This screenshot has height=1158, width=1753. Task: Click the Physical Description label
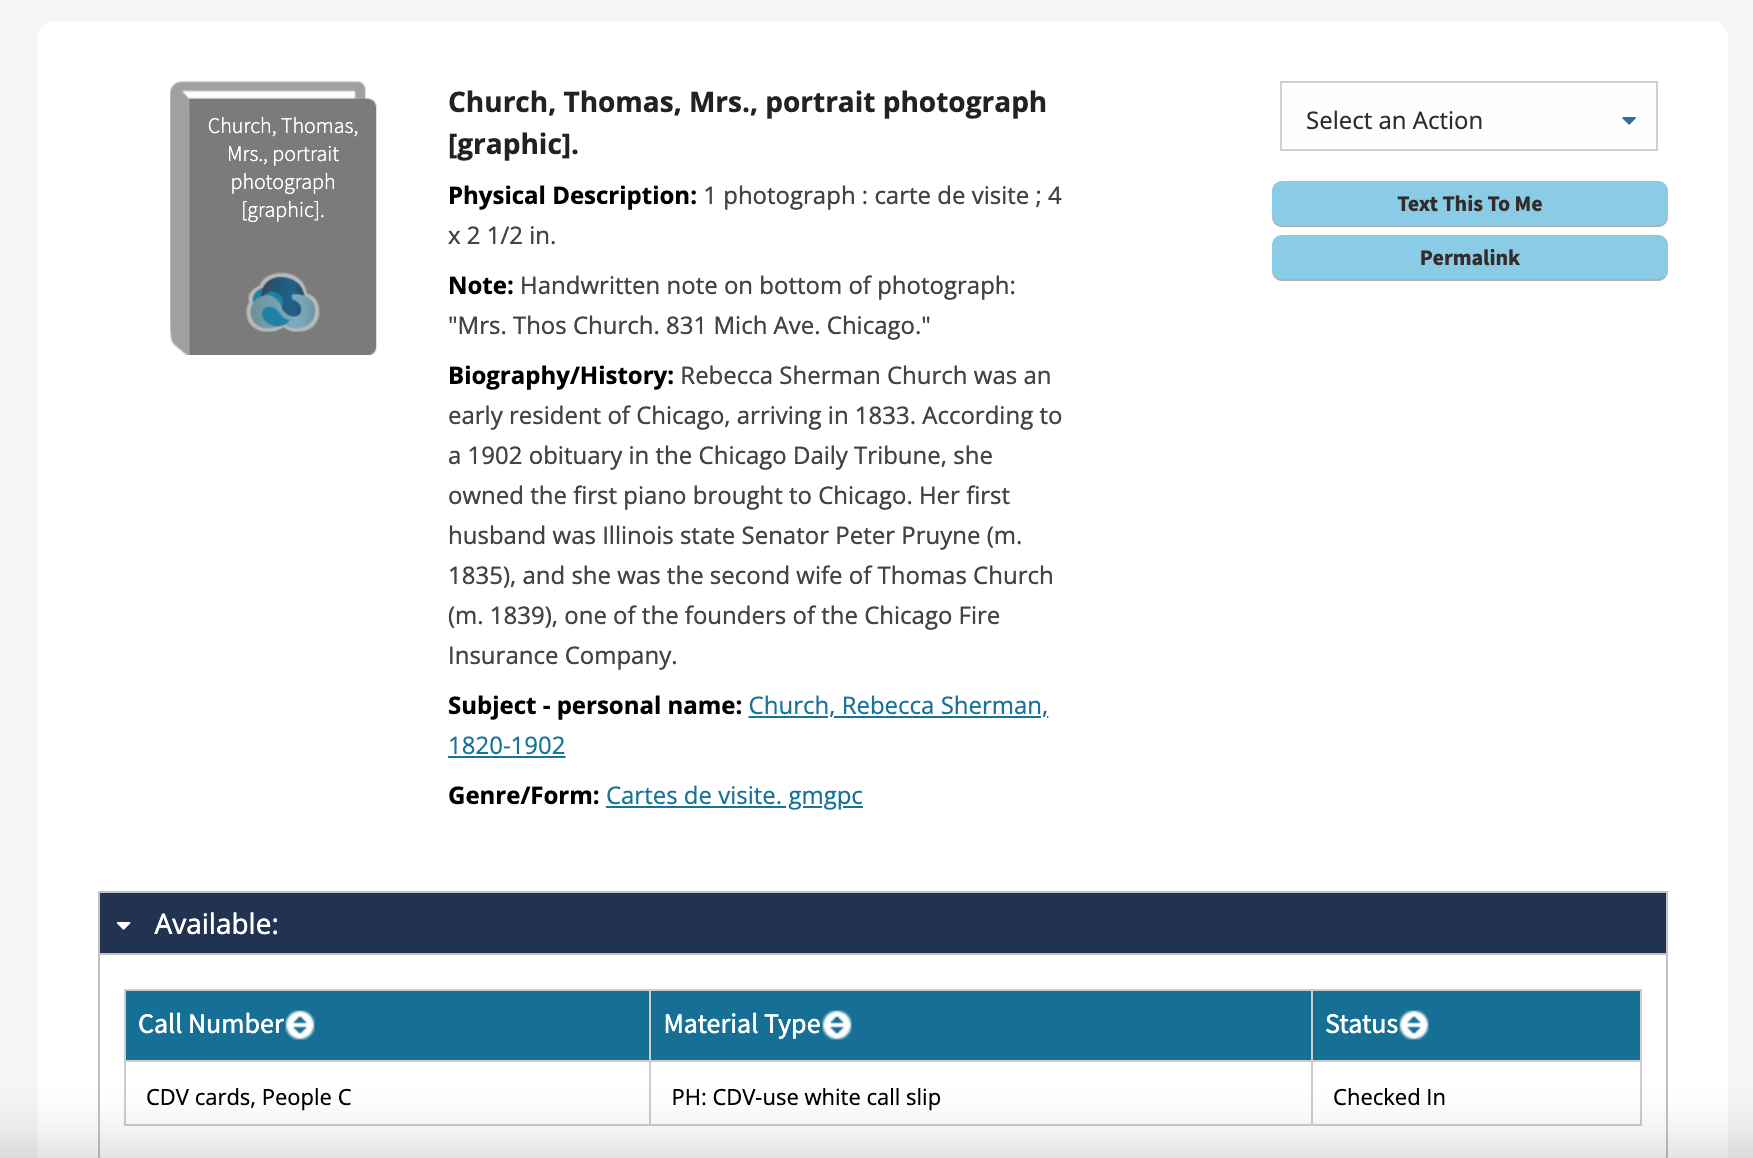[x=572, y=196]
